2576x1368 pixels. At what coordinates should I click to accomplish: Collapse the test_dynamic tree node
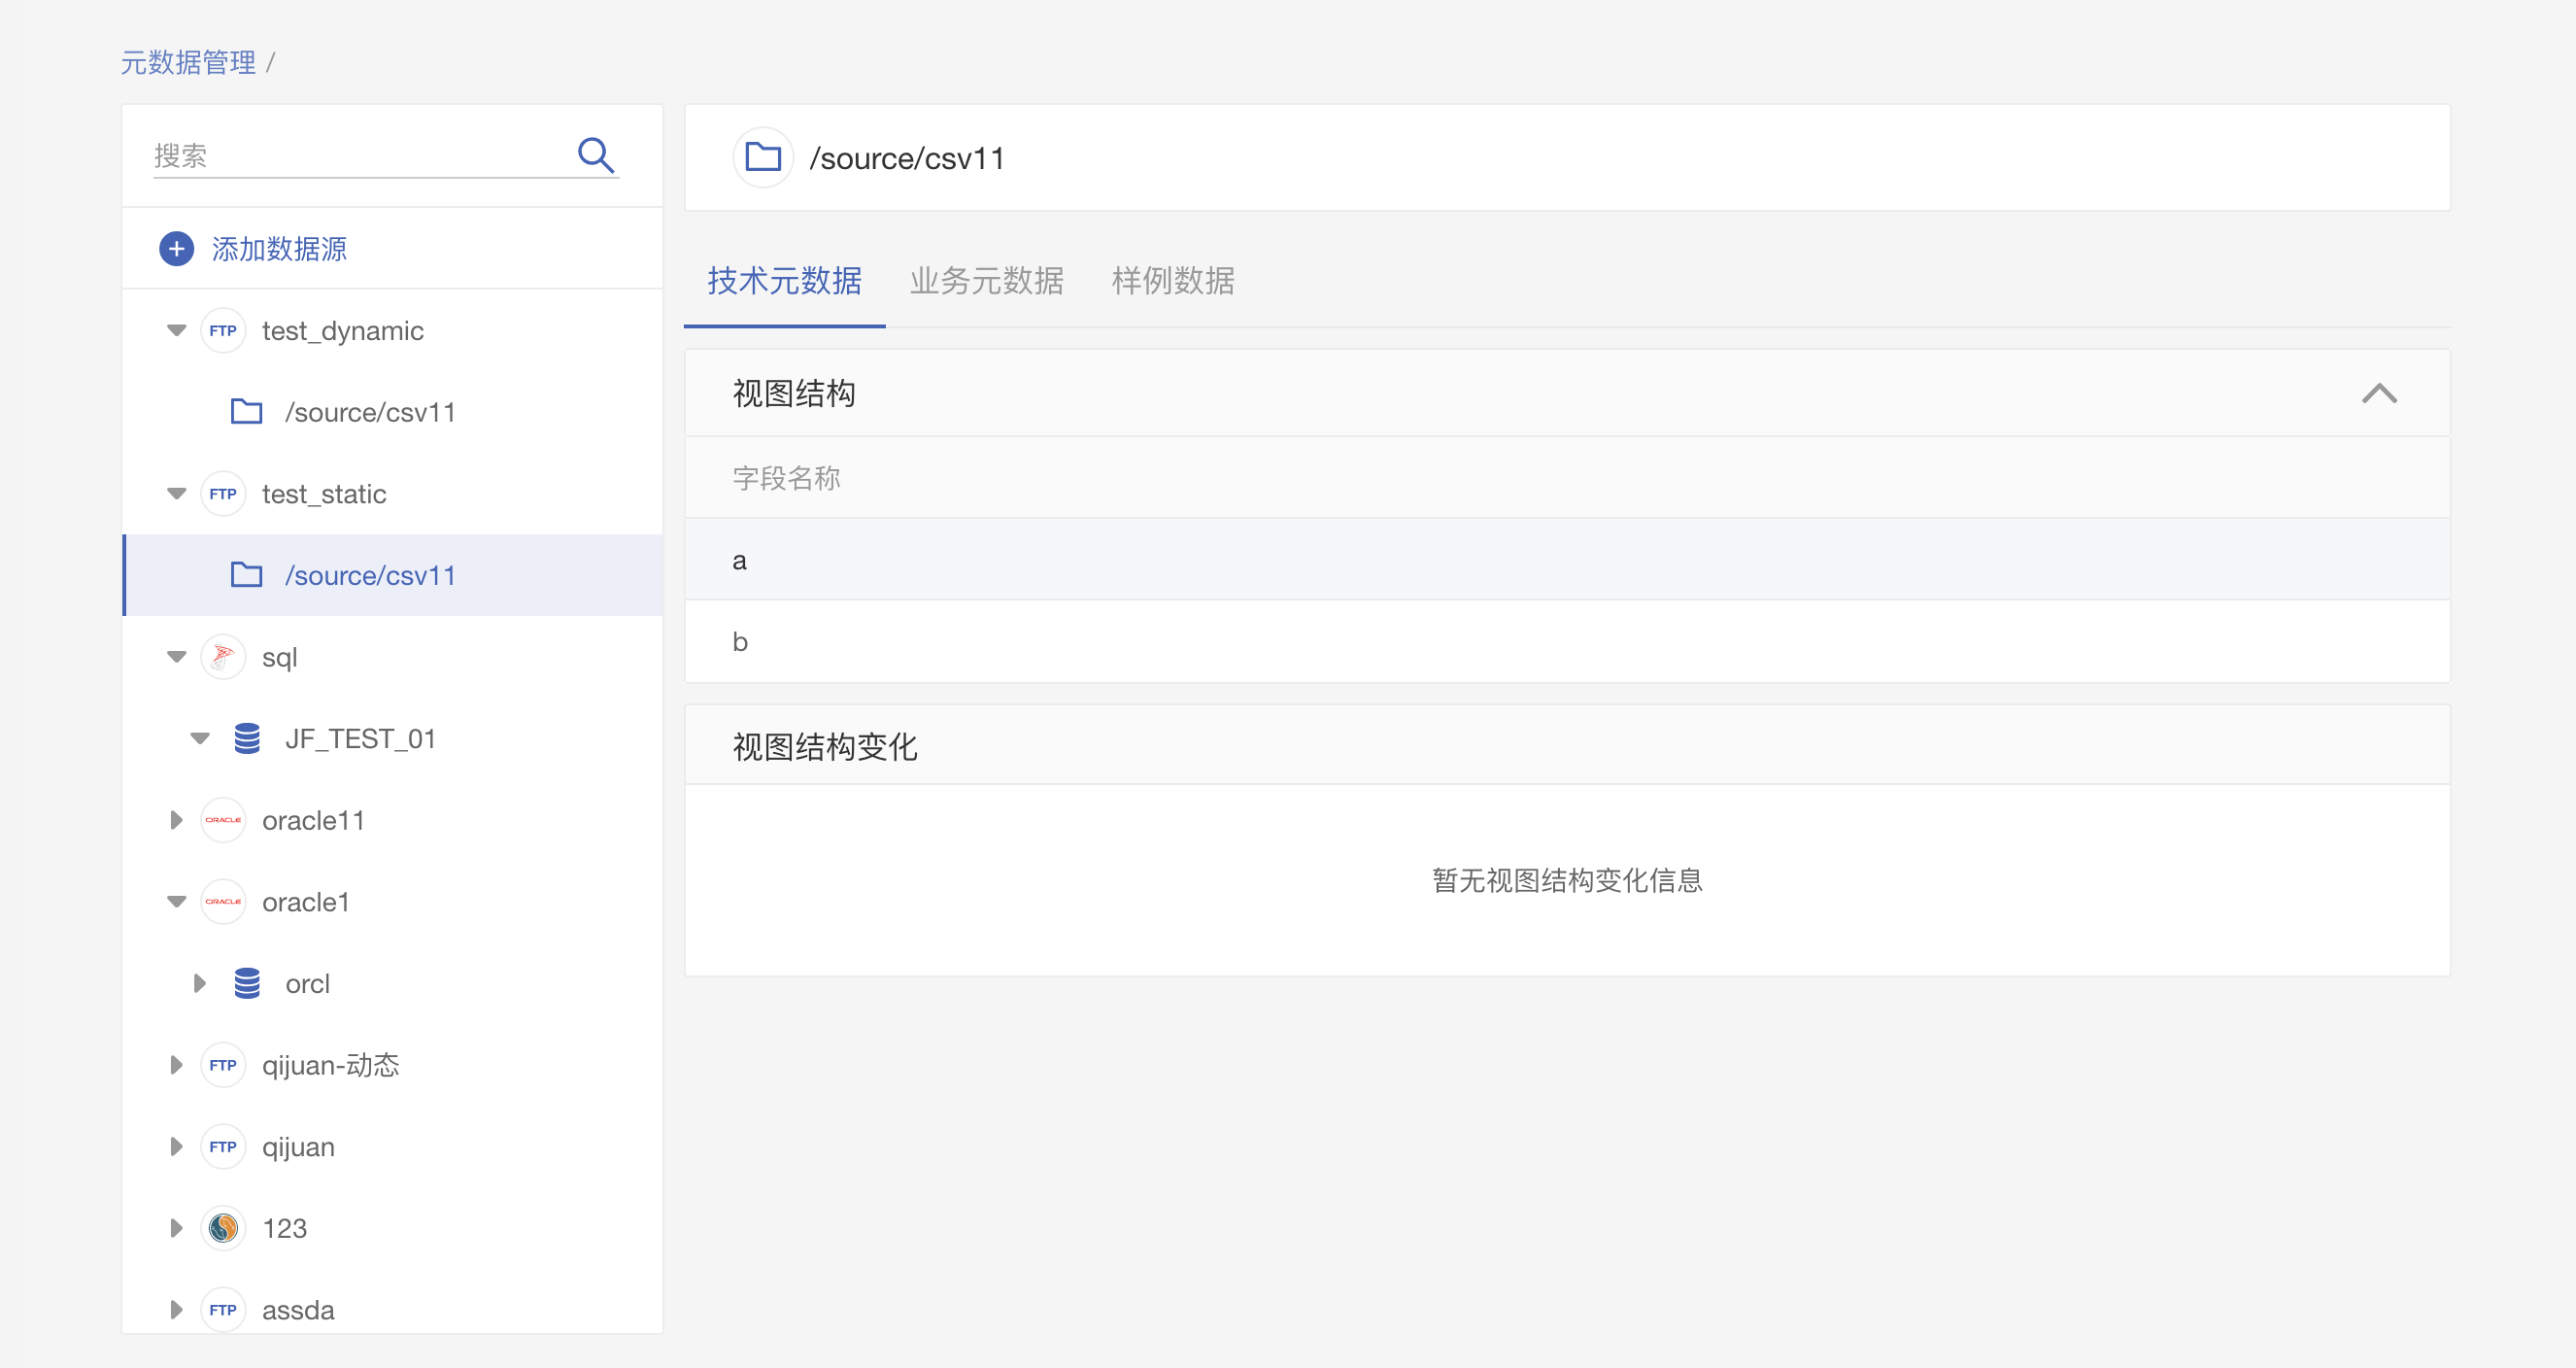coord(177,331)
